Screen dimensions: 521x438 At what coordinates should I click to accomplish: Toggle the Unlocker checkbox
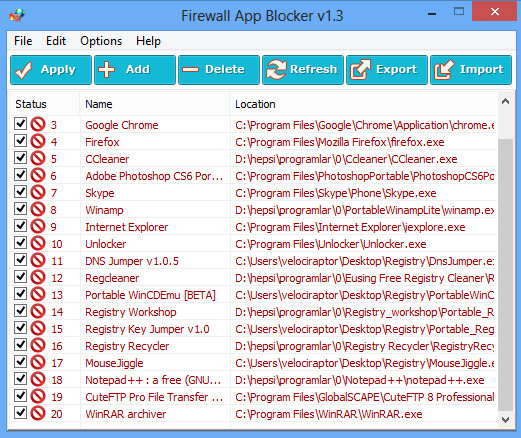point(20,242)
